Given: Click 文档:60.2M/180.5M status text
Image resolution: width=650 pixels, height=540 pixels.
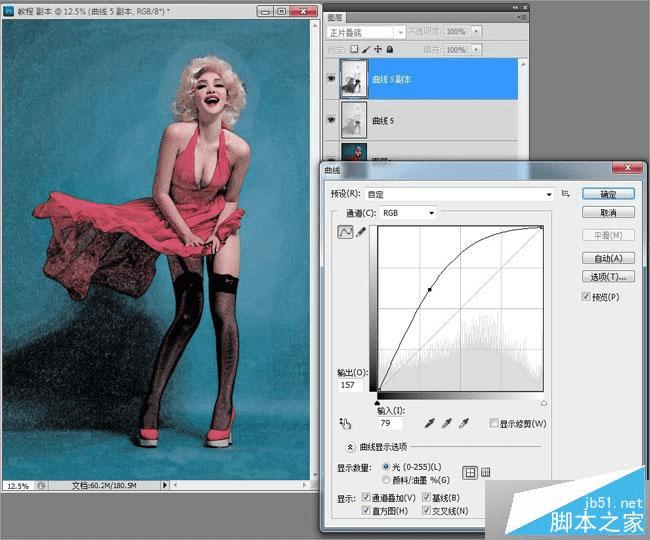Looking at the screenshot, I should [x=104, y=485].
